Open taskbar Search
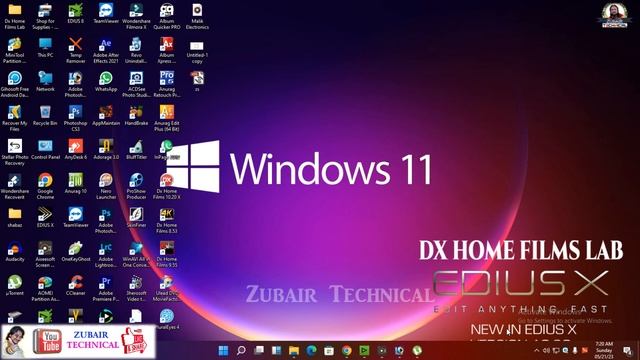The width and height of the screenshot is (640, 360). point(241,351)
